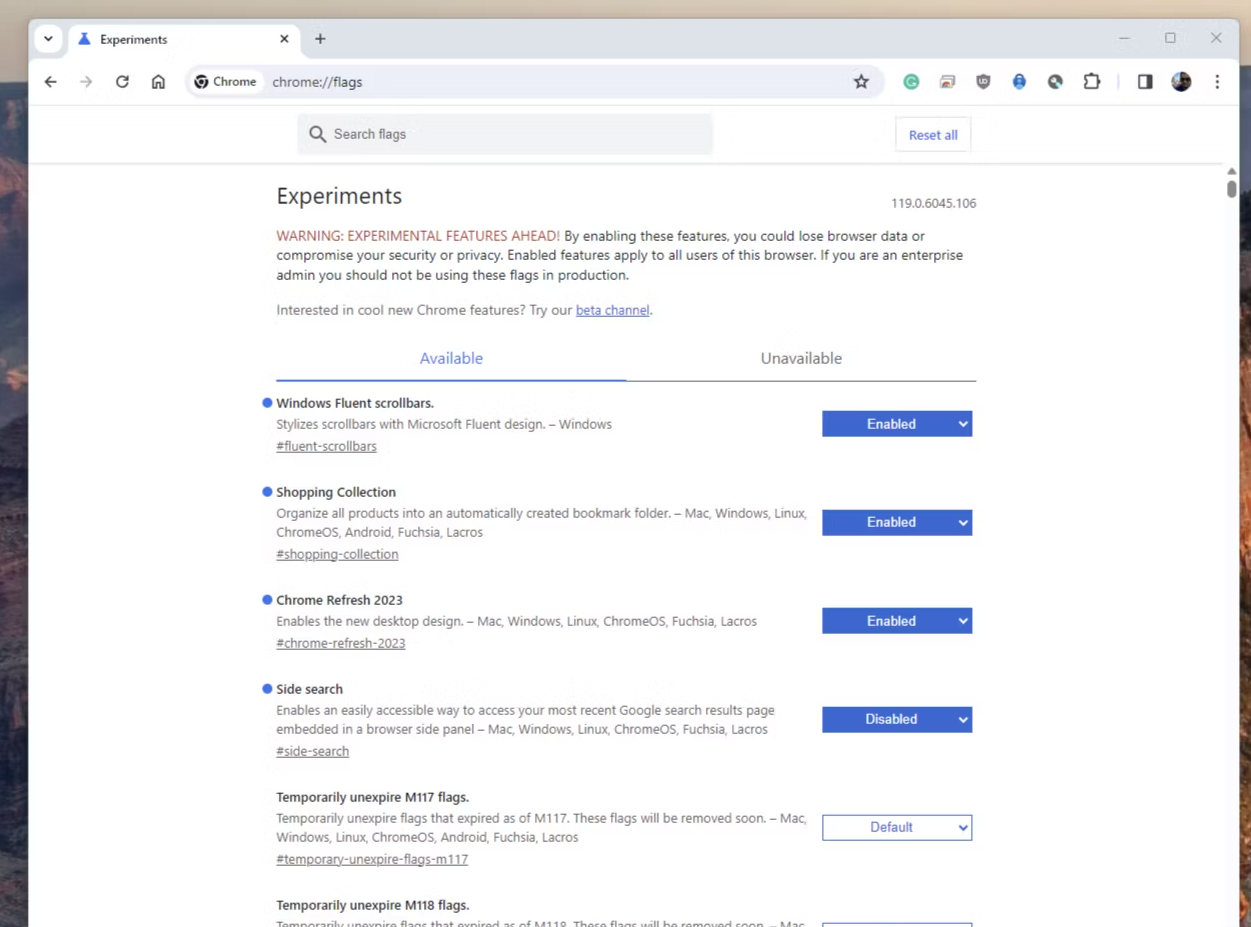The image size is (1251, 927).
Task: Click the forward navigation arrow
Action: point(86,82)
